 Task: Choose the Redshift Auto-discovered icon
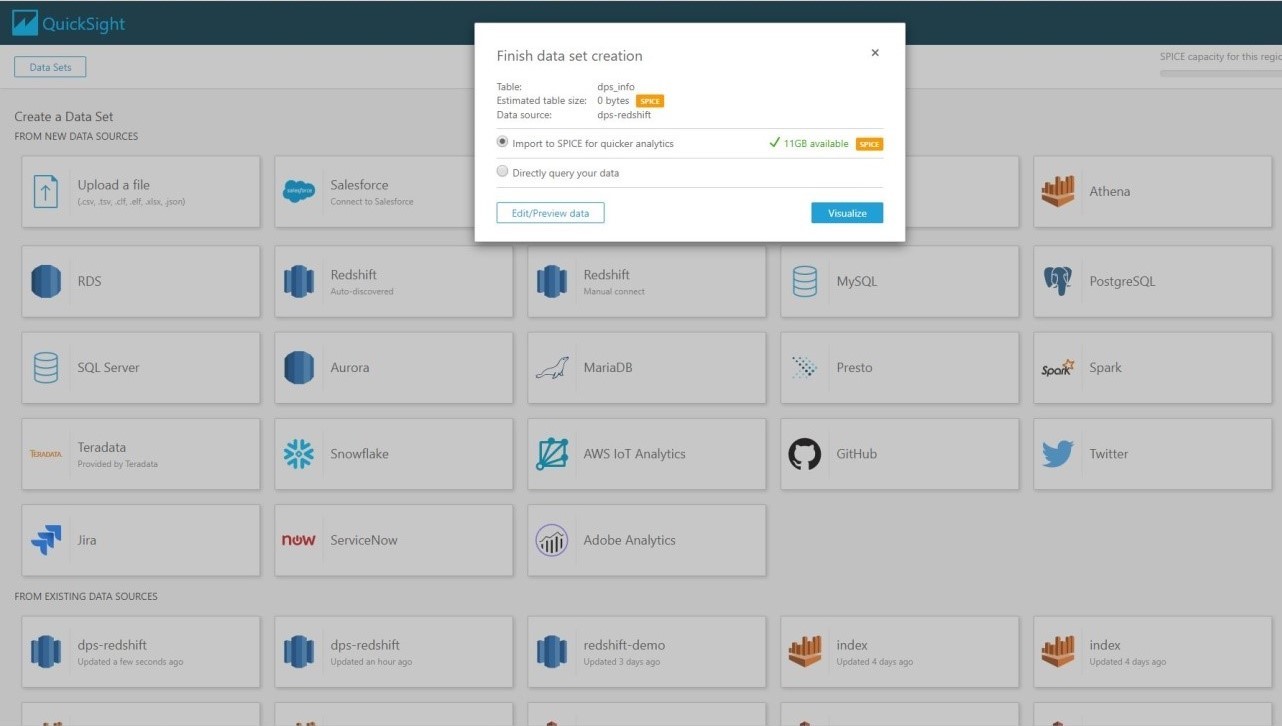click(299, 281)
